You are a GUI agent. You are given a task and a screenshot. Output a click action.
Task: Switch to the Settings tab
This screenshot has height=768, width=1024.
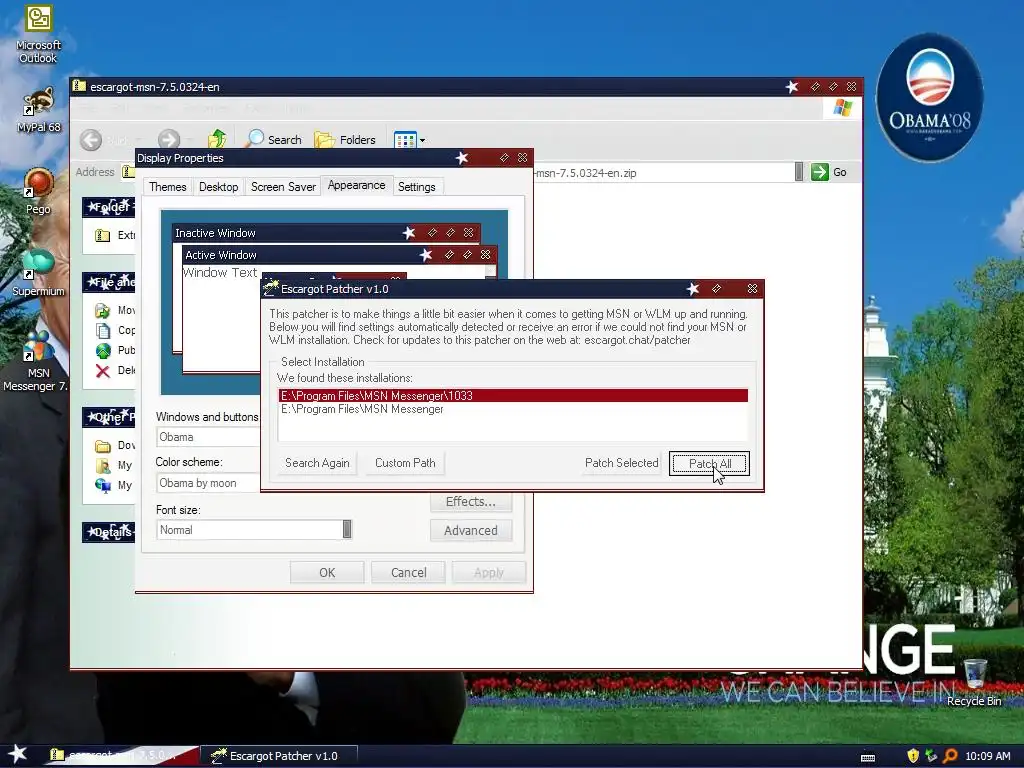[x=417, y=187]
